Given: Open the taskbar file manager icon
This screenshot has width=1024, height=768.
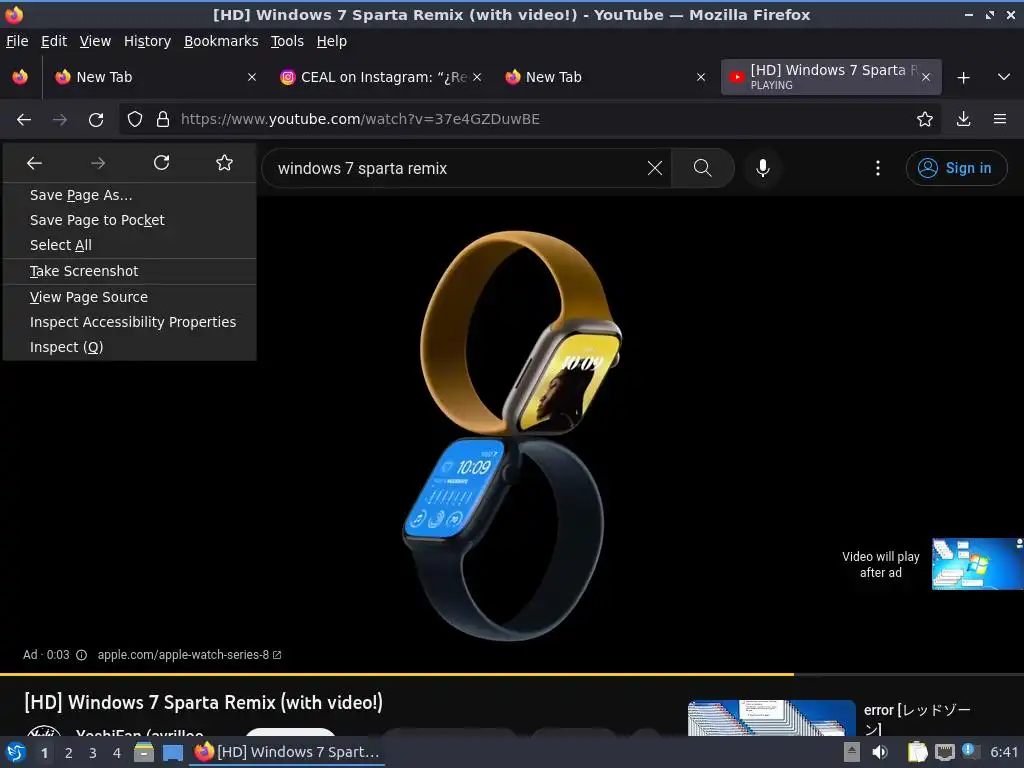Looking at the screenshot, I should coord(144,752).
